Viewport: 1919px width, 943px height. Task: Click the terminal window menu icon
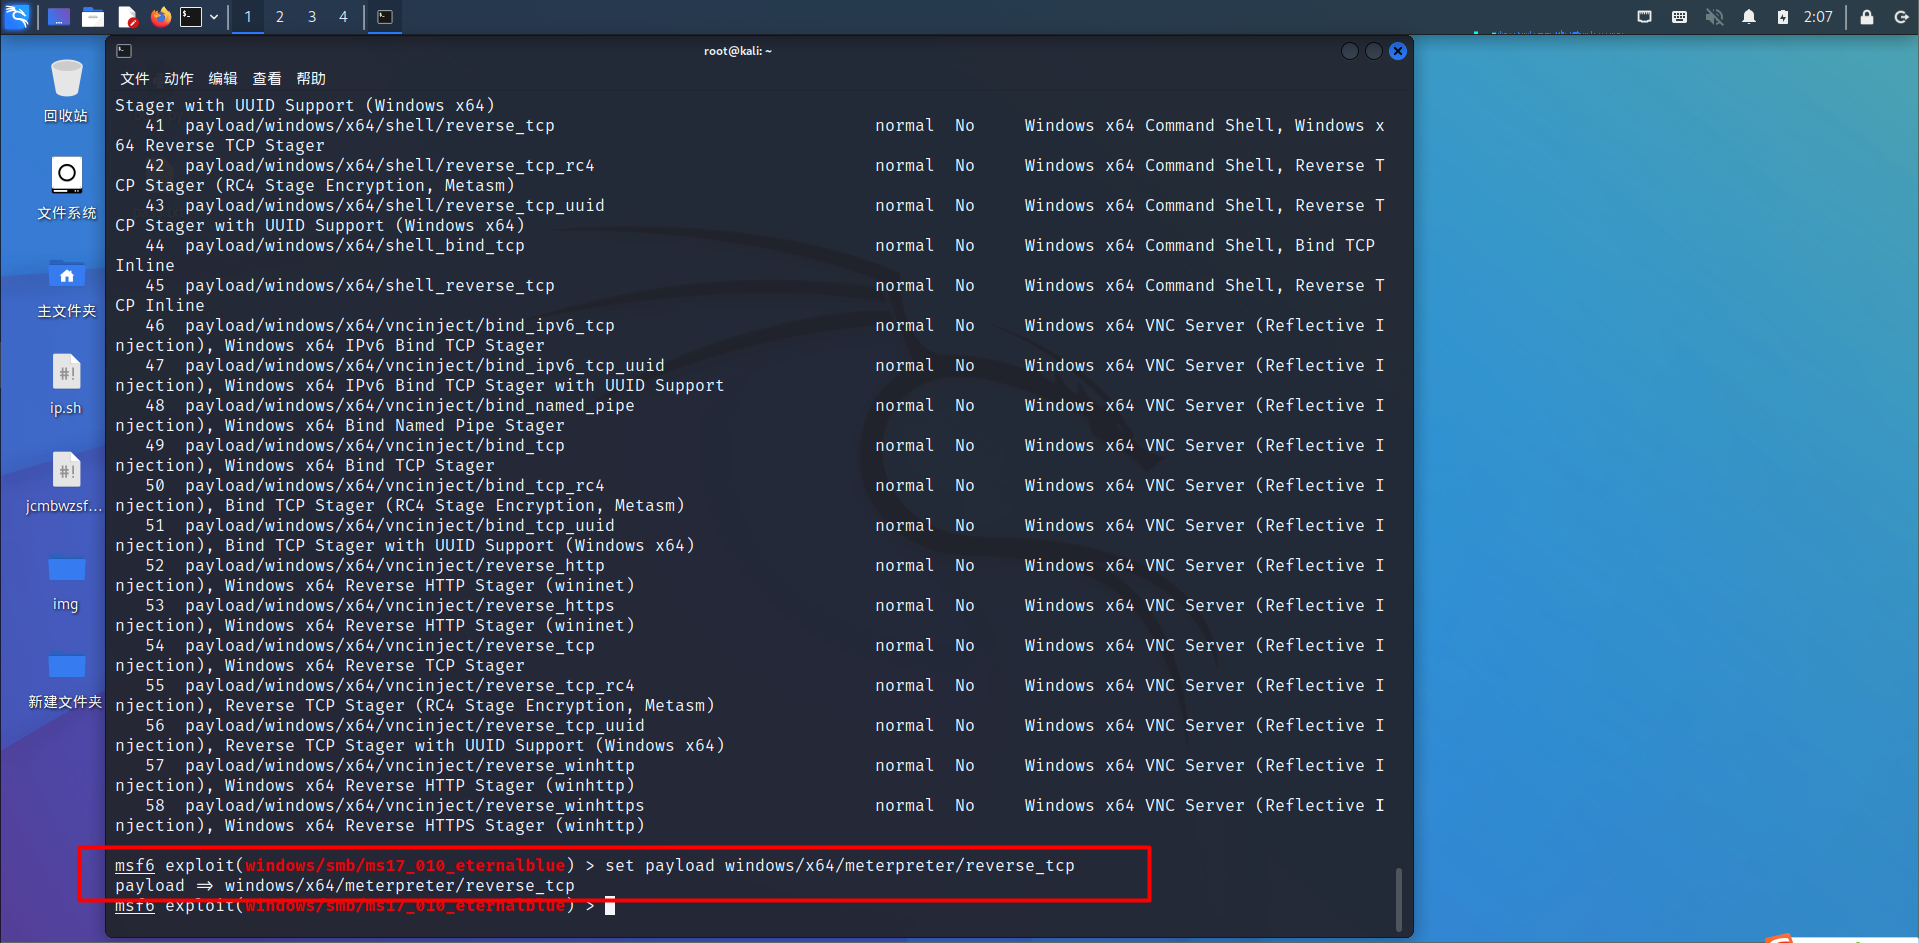pyautogui.click(x=124, y=51)
